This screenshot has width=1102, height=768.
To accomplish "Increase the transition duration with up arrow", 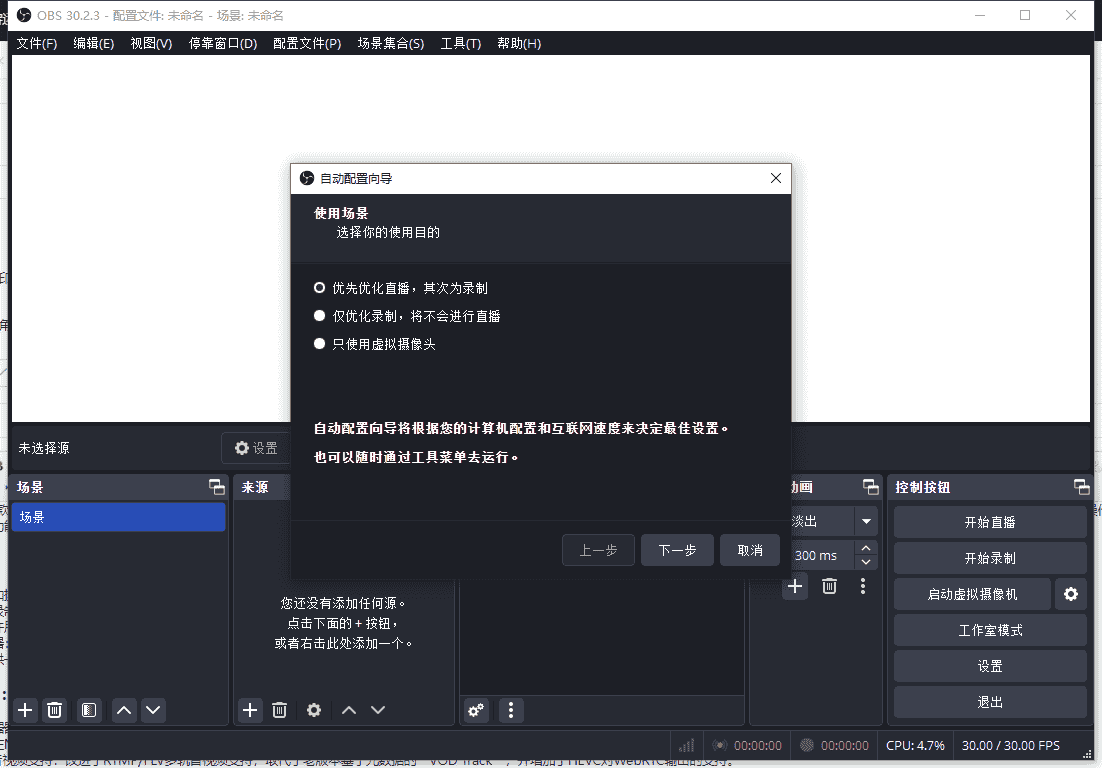I will 866,548.
